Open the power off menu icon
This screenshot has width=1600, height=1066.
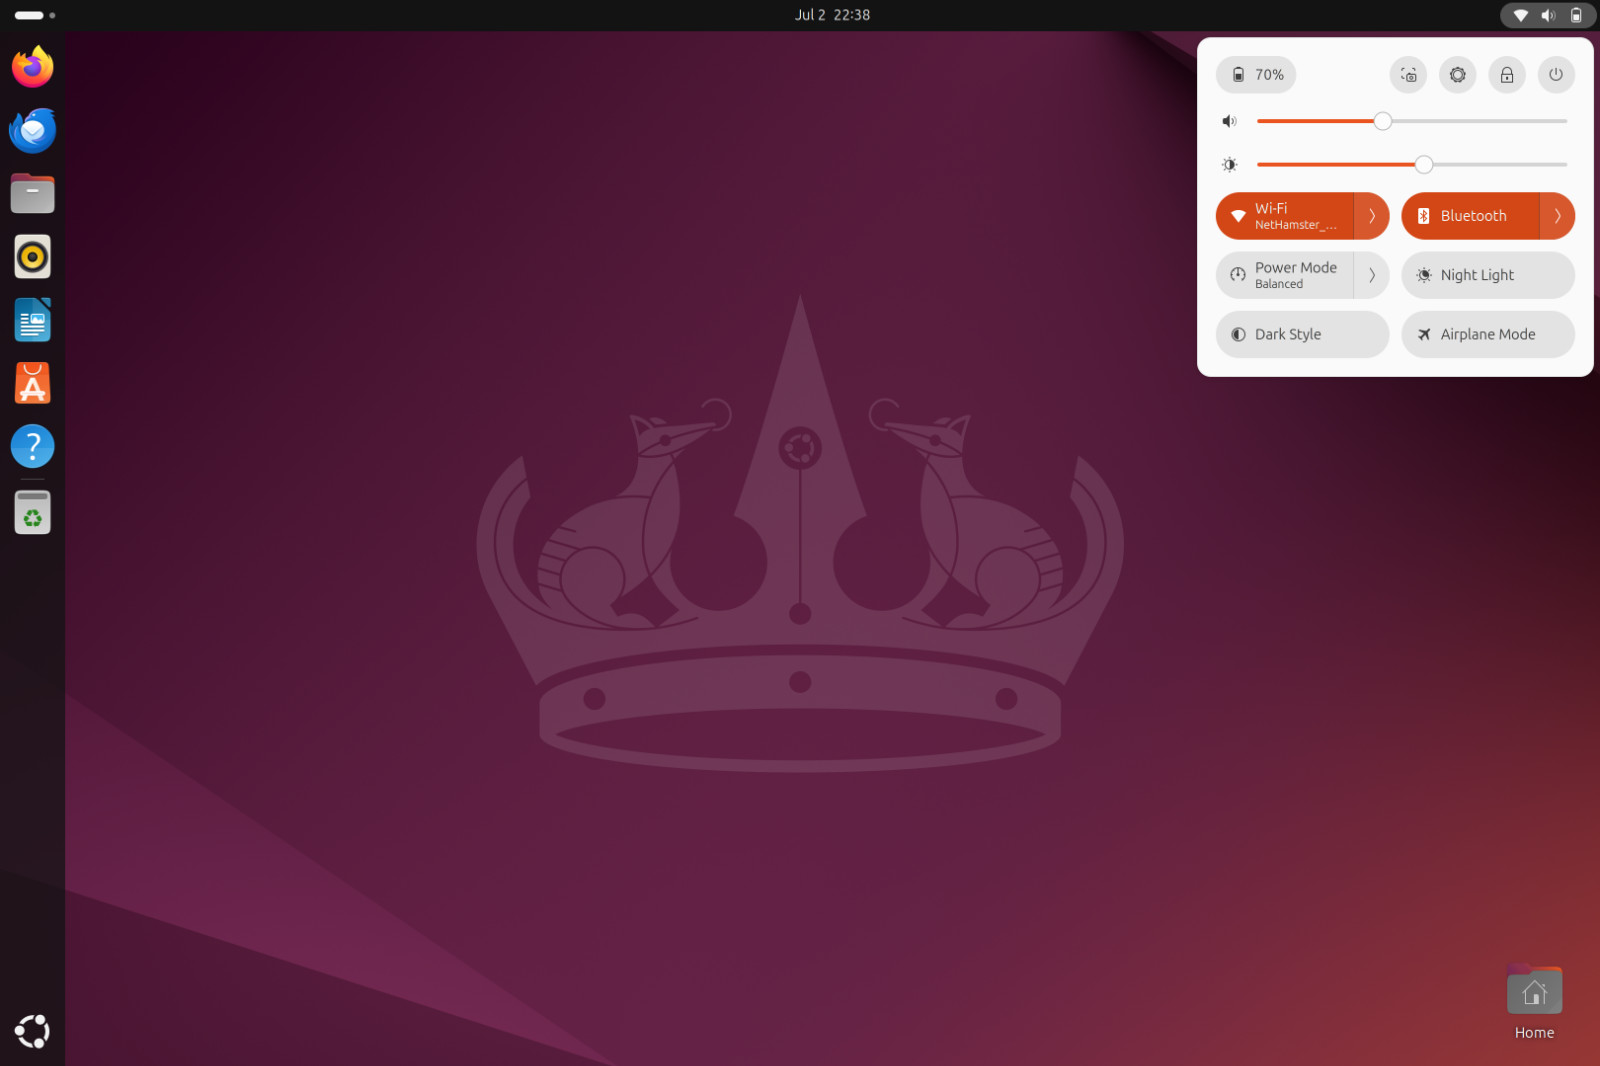tap(1556, 75)
